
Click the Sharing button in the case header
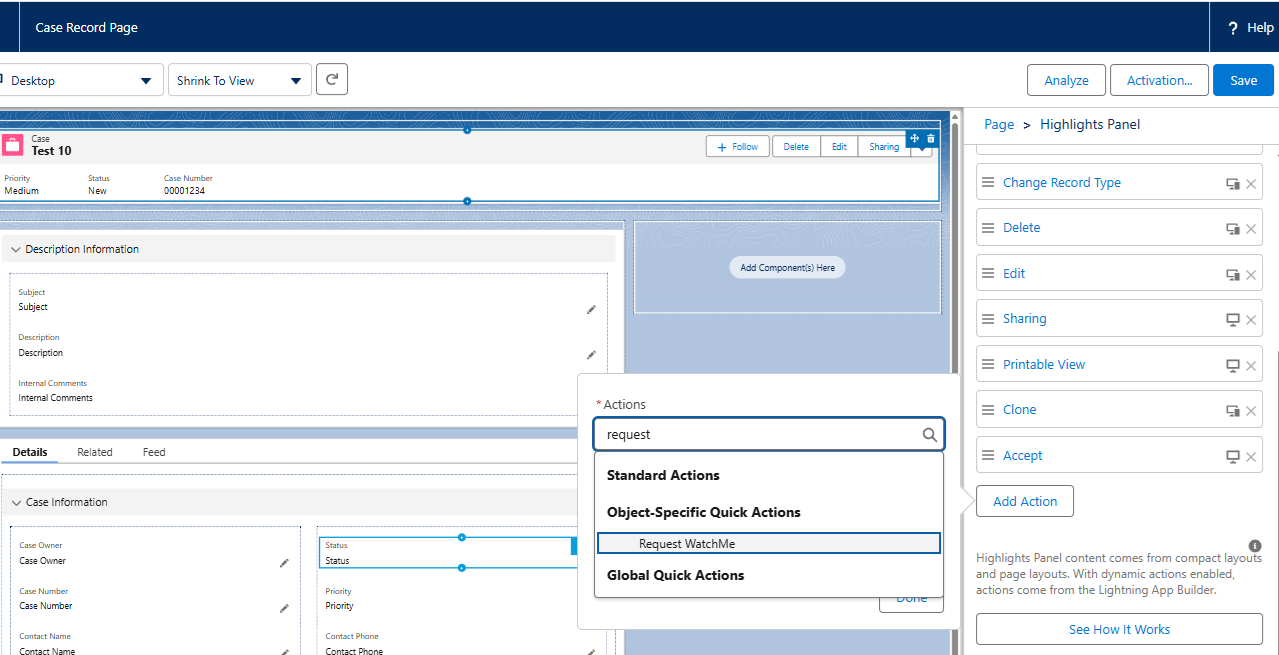click(884, 146)
